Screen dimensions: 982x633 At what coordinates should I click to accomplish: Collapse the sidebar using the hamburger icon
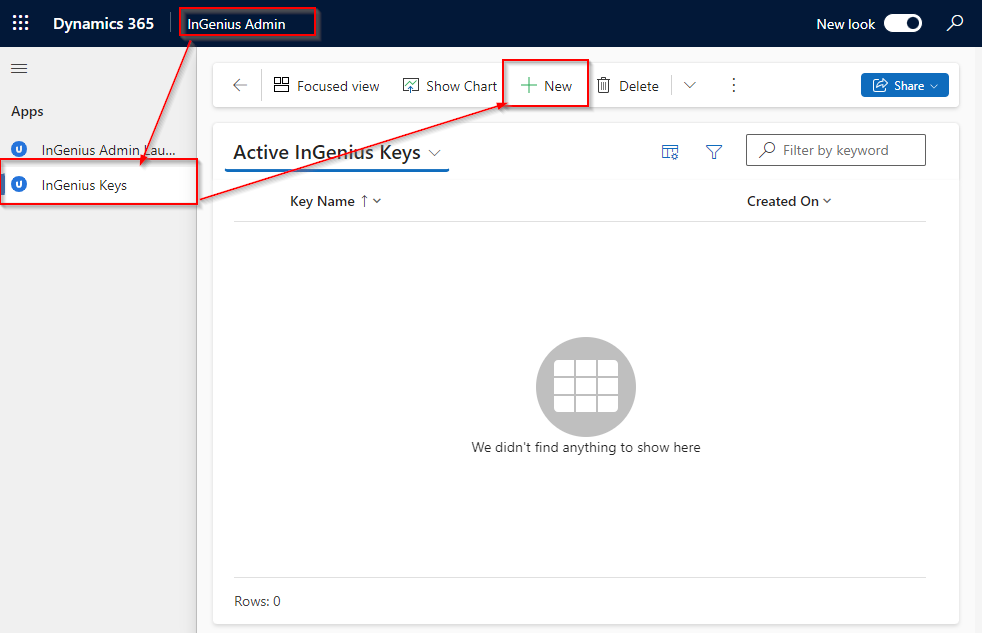(19, 69)
